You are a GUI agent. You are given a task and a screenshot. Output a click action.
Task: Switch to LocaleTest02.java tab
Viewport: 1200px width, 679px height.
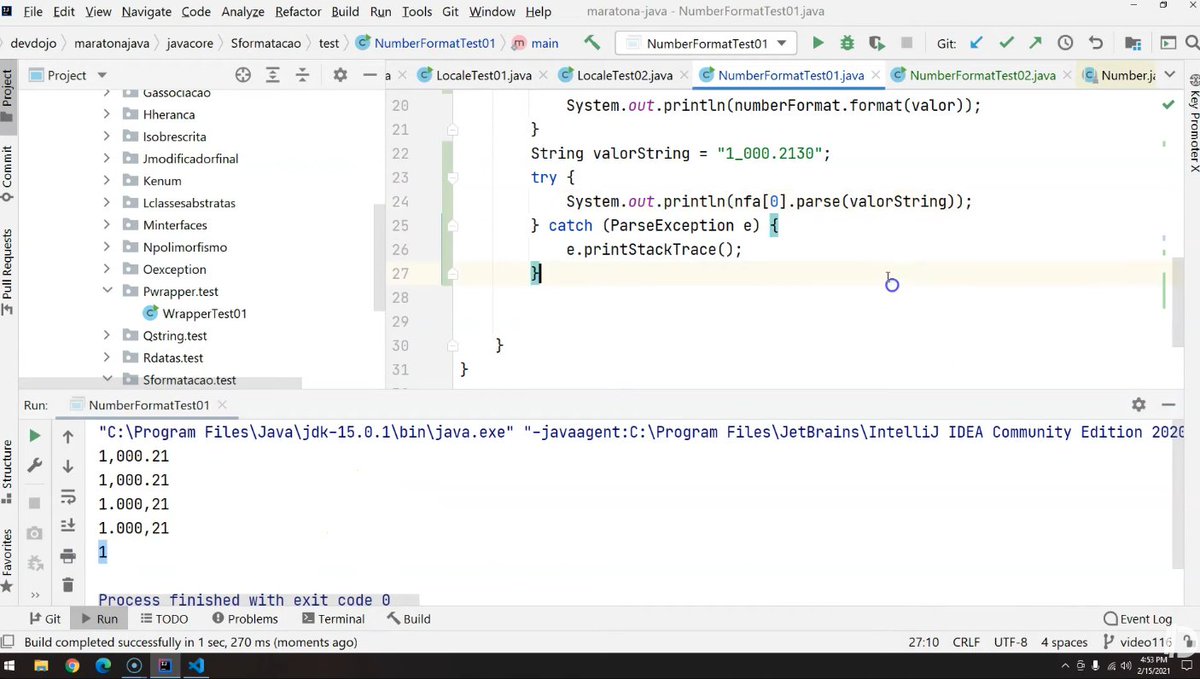[625, 75]
